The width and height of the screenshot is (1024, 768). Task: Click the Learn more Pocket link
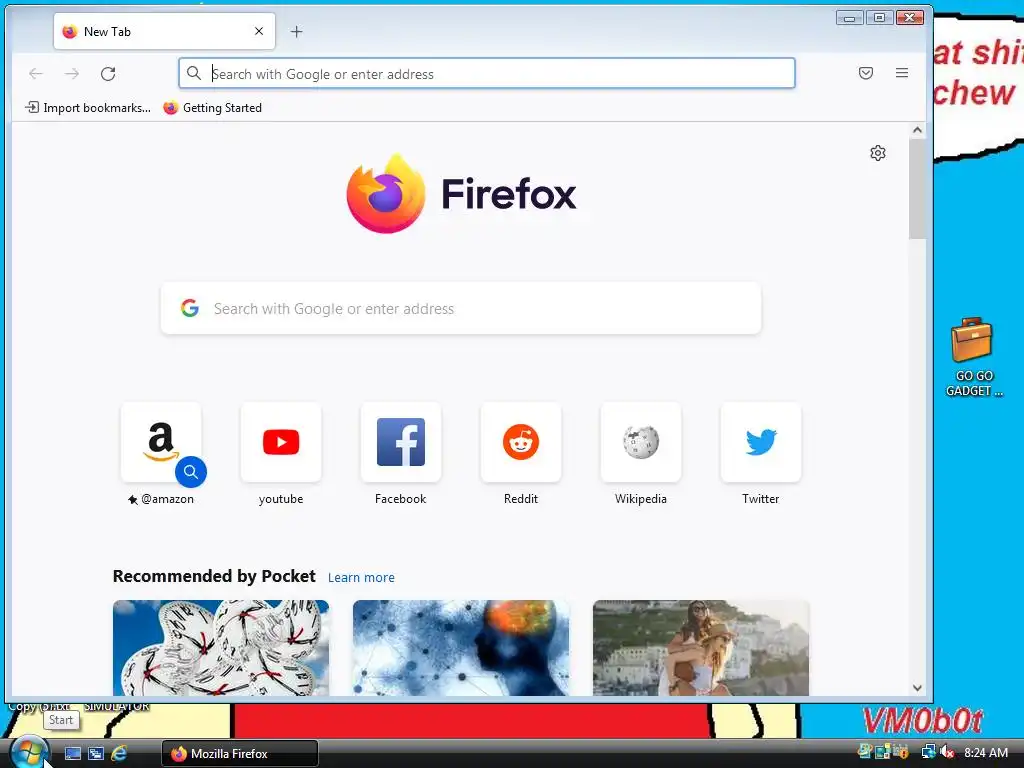(x=361, y=577)
